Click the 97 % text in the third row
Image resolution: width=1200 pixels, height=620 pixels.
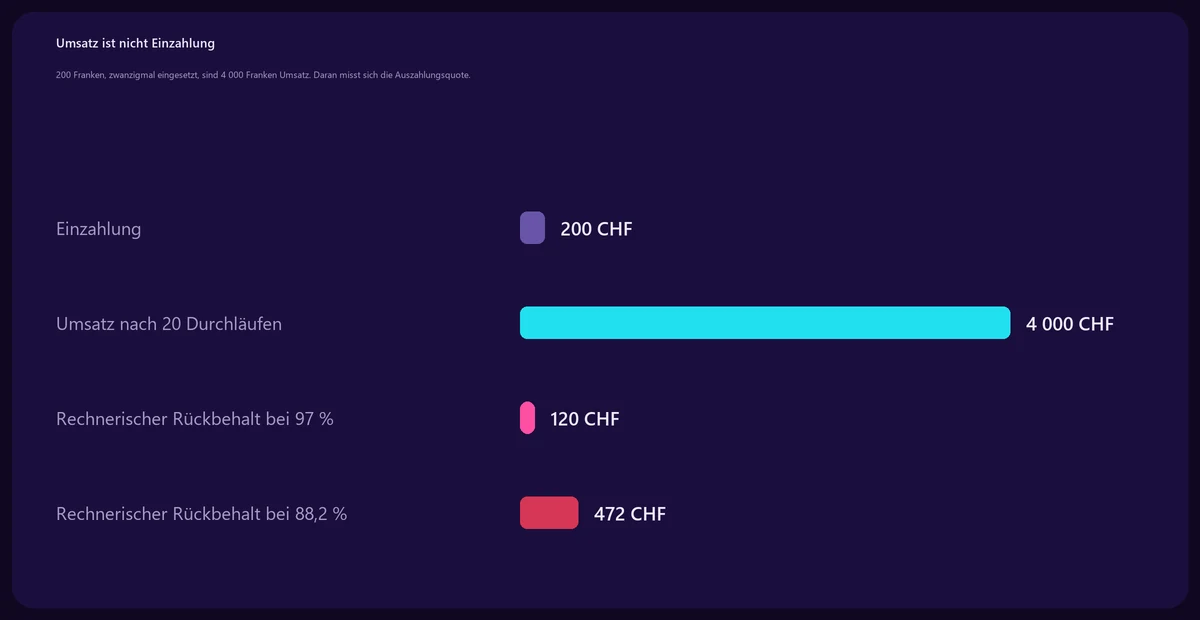pyautogui.click(x=314, y=419)
